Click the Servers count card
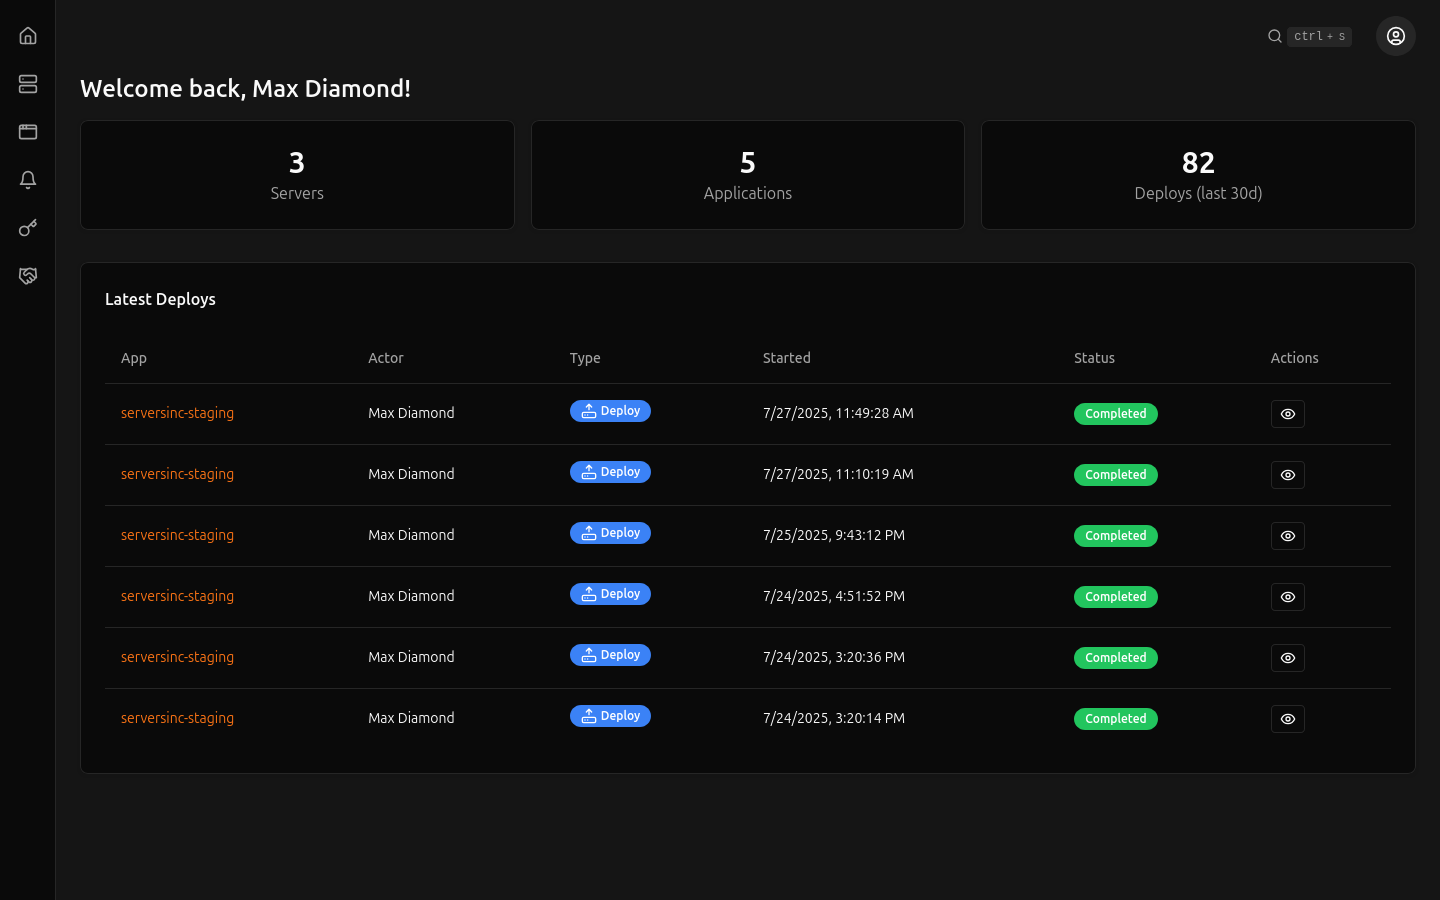 [x=297, y=175]
